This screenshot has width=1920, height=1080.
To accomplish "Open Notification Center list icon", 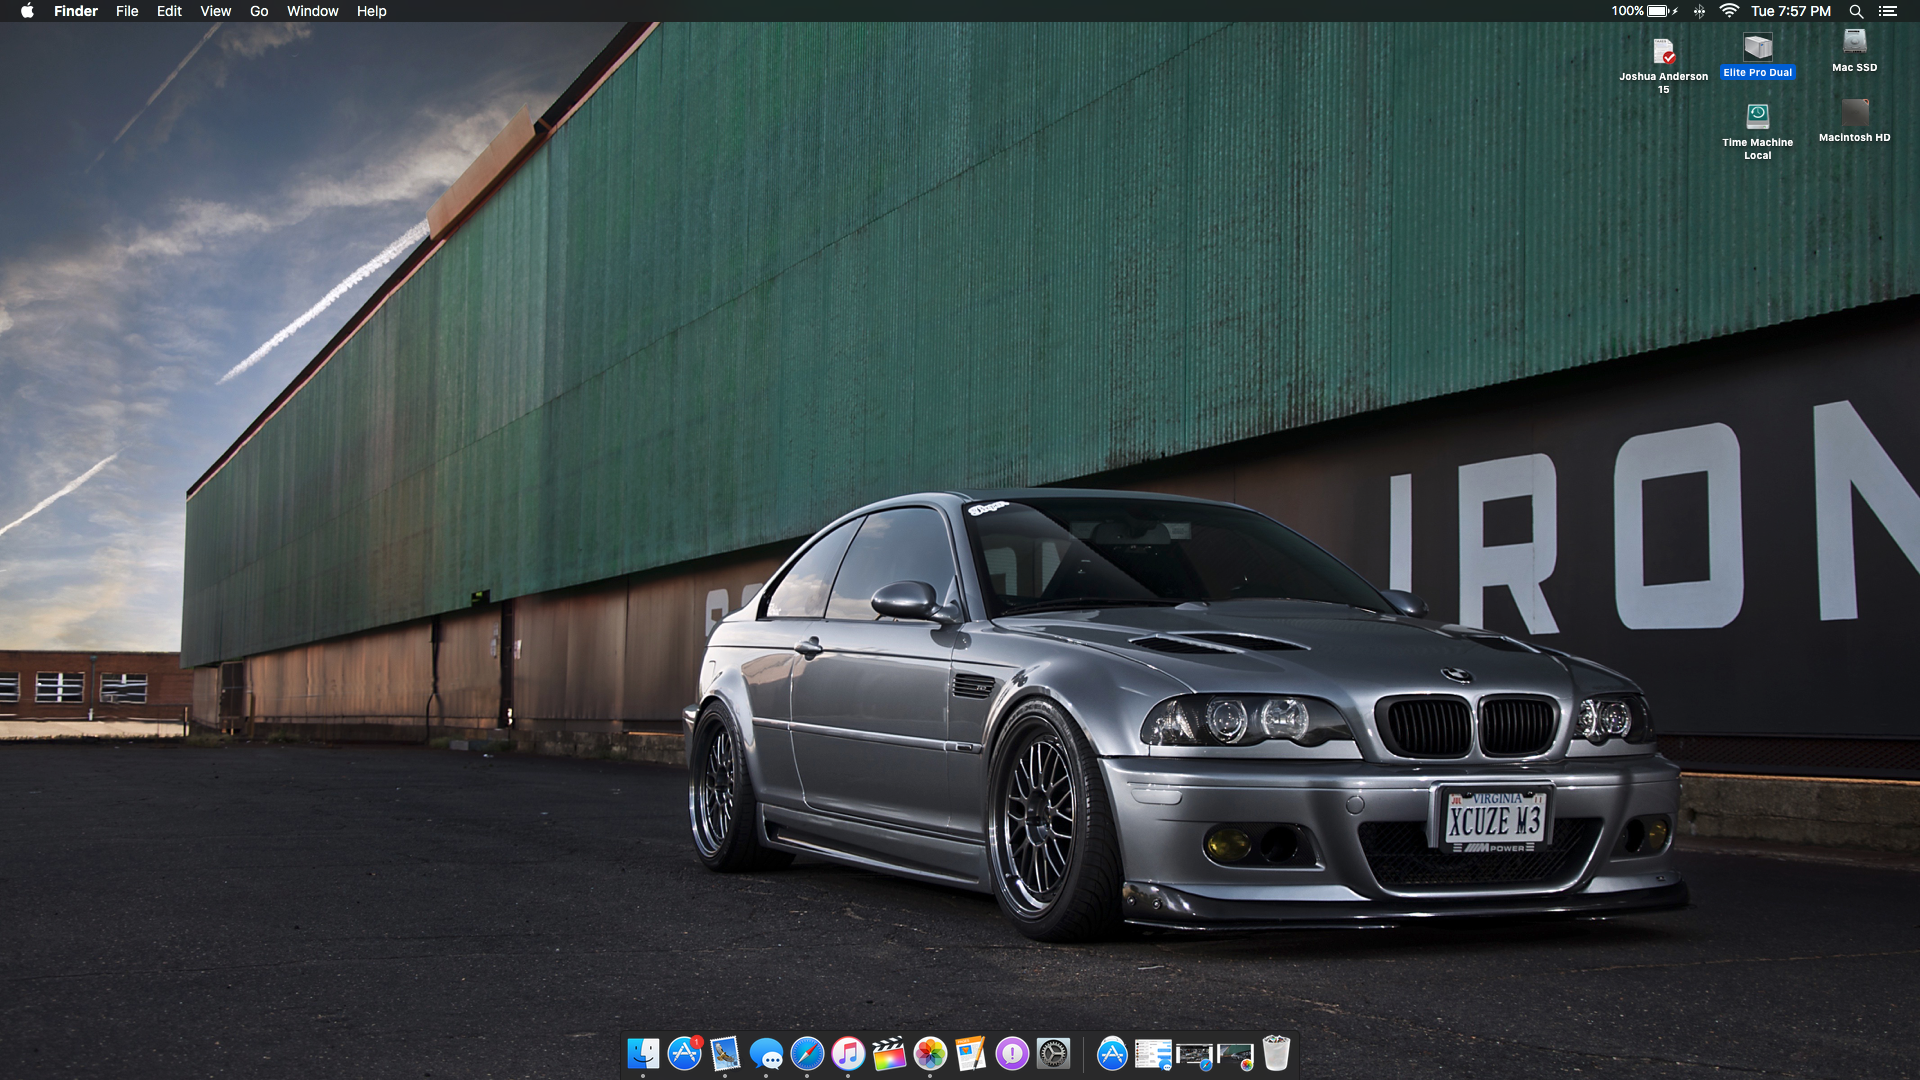I will pos(1887,11).
